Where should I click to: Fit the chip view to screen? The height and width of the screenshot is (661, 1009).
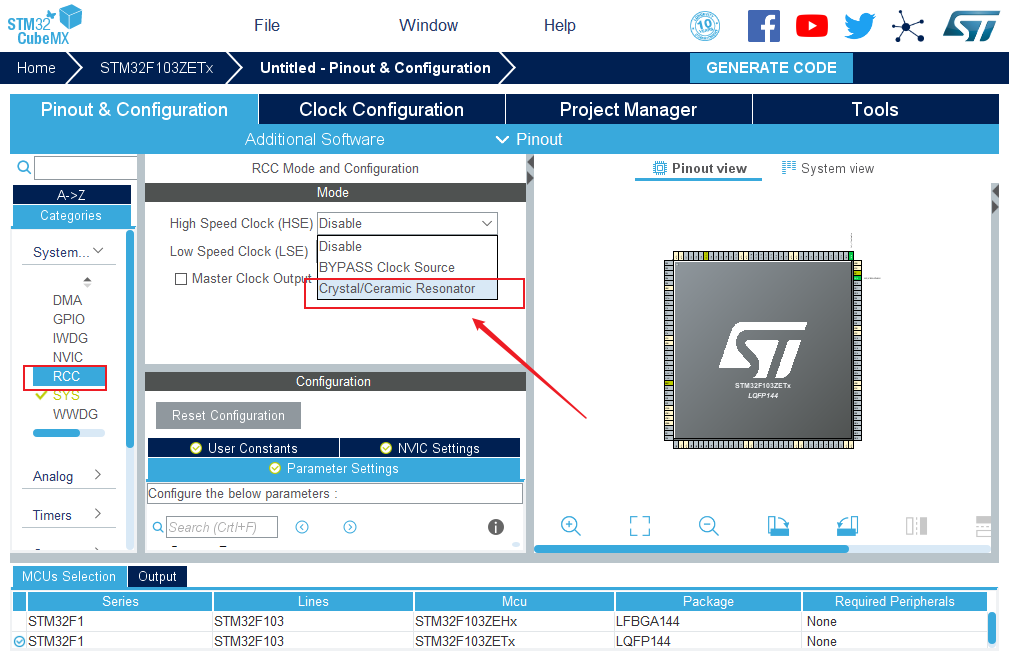(x=639, y=525)
